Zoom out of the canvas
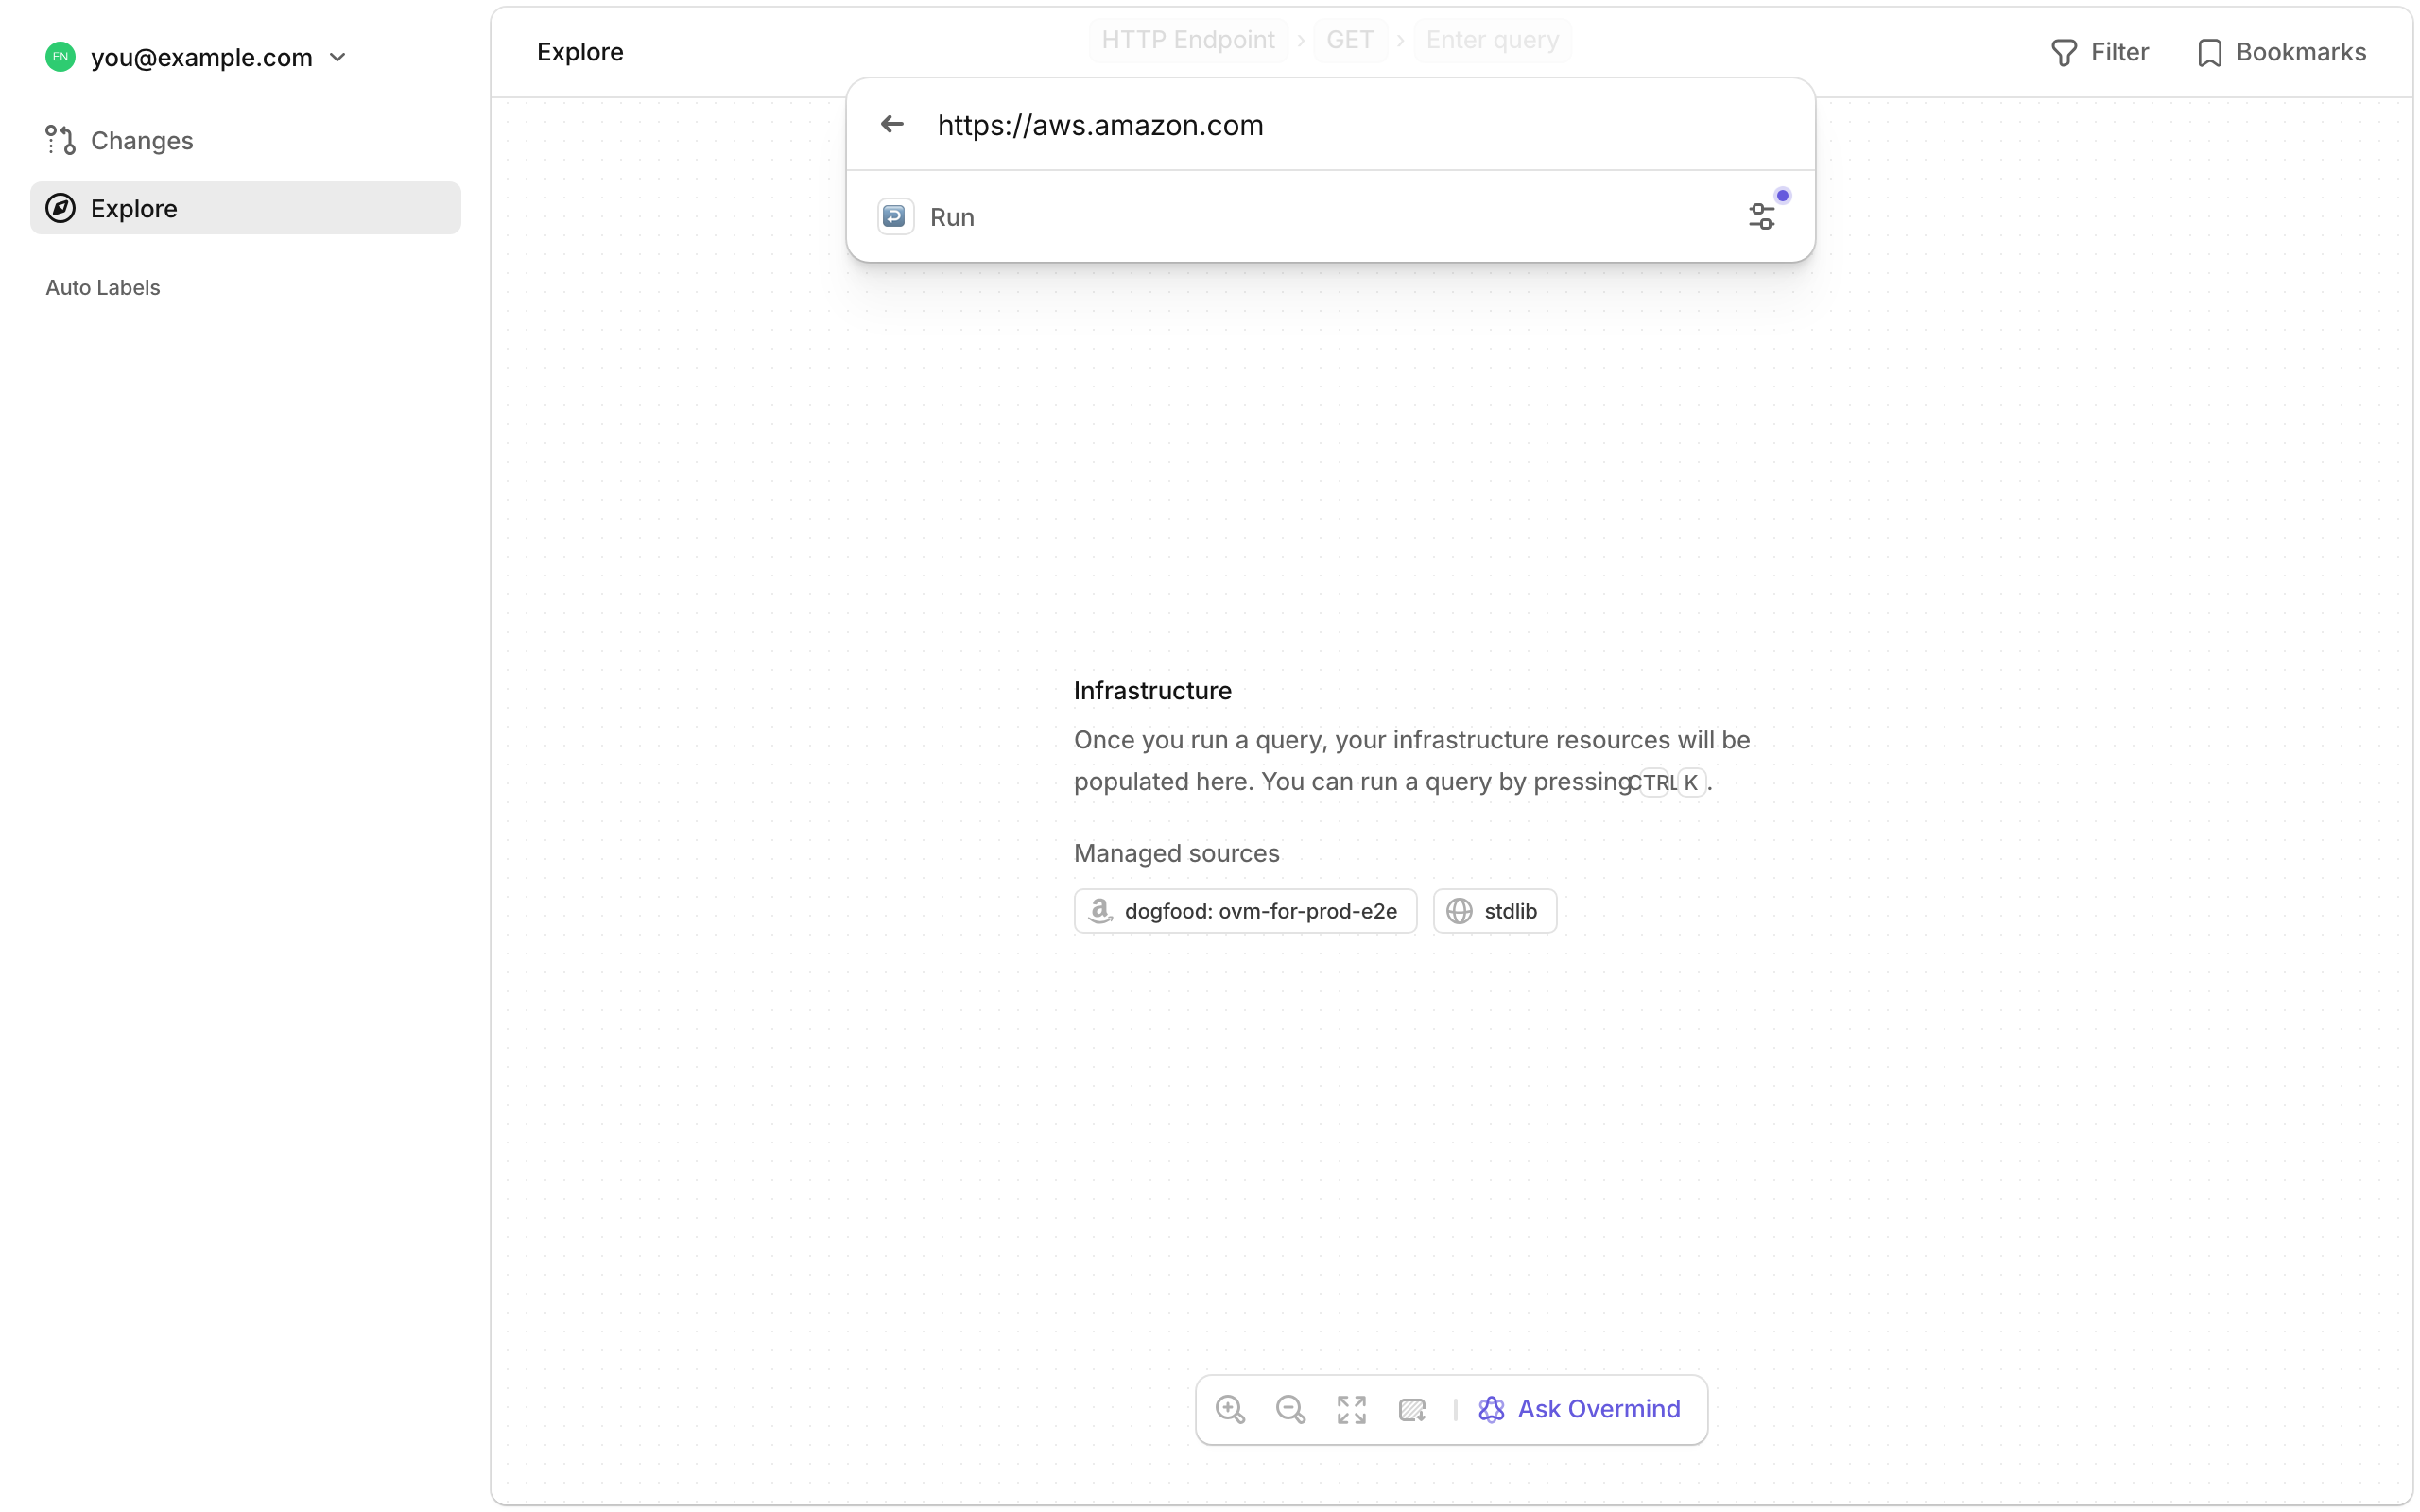The image size is (2420, 1512). point(1290,1410)
